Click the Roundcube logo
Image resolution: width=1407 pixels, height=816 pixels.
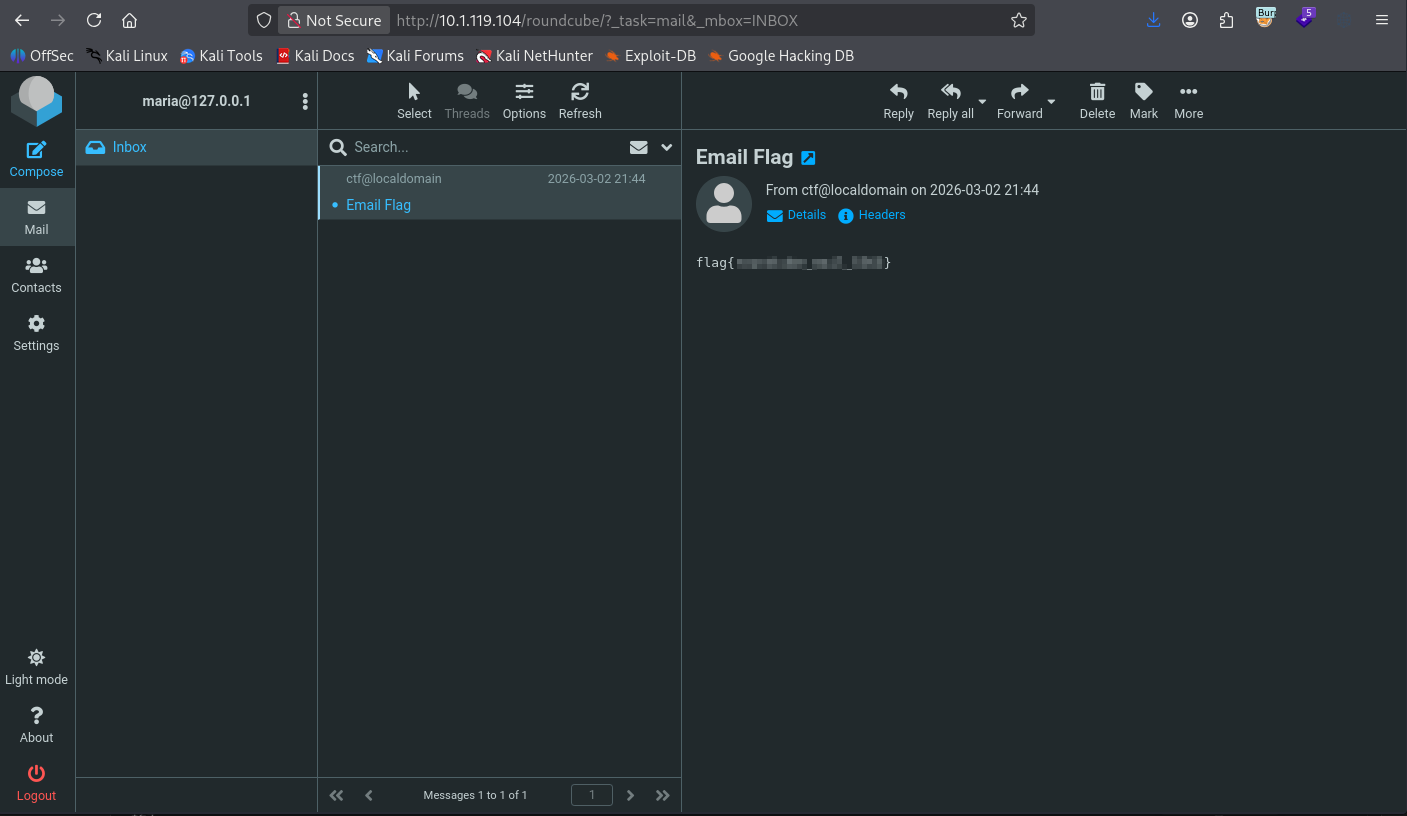click(36, 101)
